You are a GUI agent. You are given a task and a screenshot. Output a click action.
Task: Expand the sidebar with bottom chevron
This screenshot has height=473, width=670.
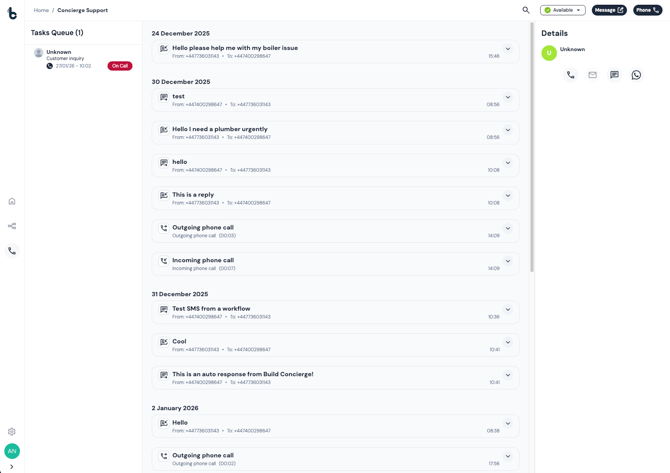point(12,467)
